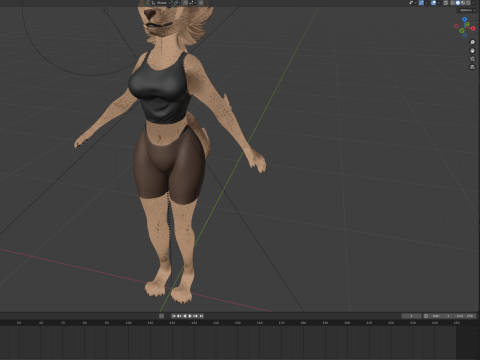Toggle the snapping magnet icon

[186, 3]
